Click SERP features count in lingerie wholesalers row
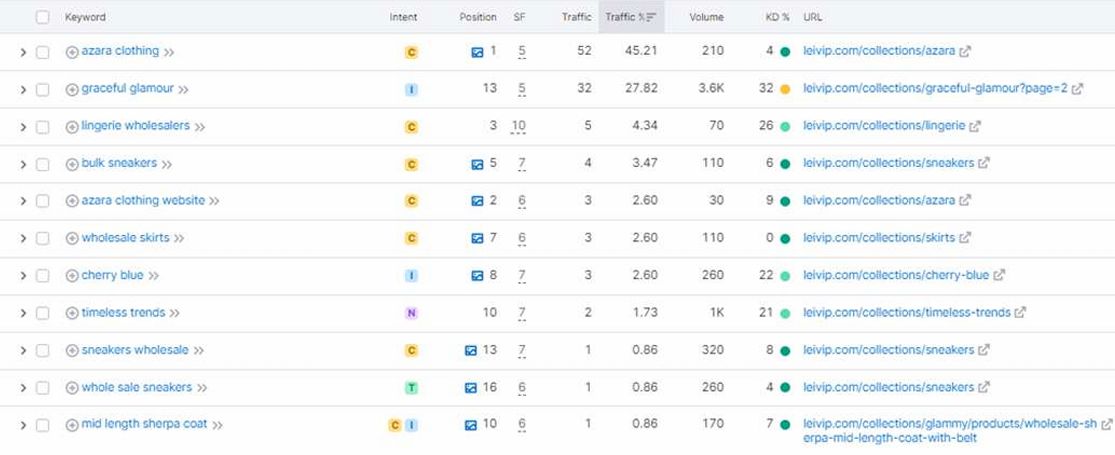The image size is (1115, 455). tap(518, 127)
